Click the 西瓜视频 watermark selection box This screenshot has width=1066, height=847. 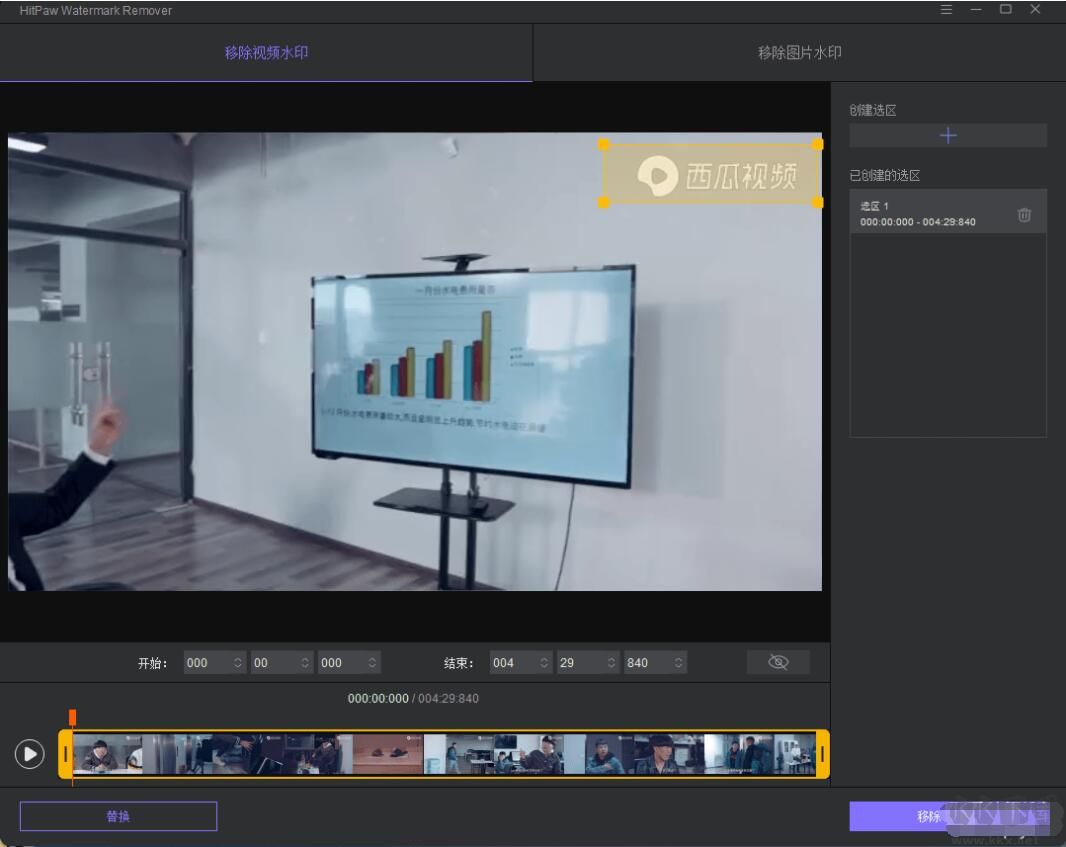(x=711, y=174)
